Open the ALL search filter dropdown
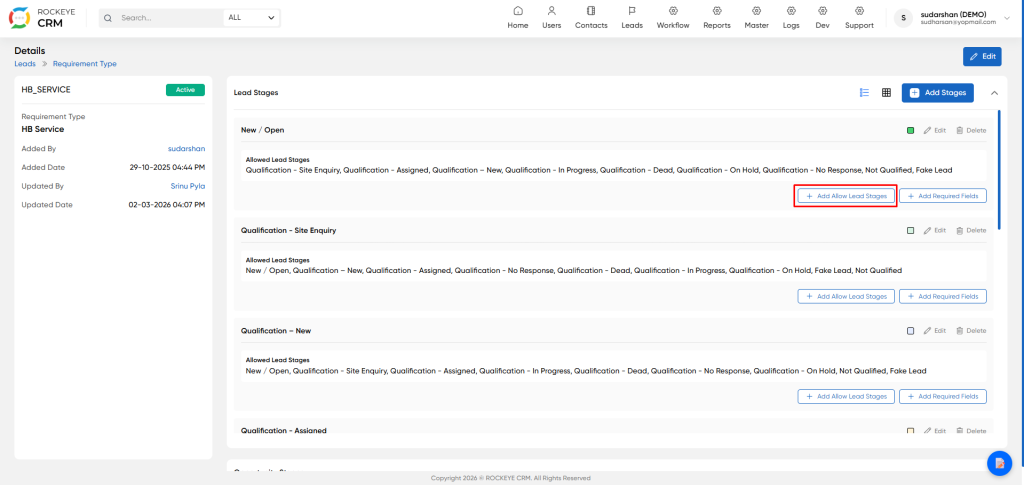 click(251, 18)
